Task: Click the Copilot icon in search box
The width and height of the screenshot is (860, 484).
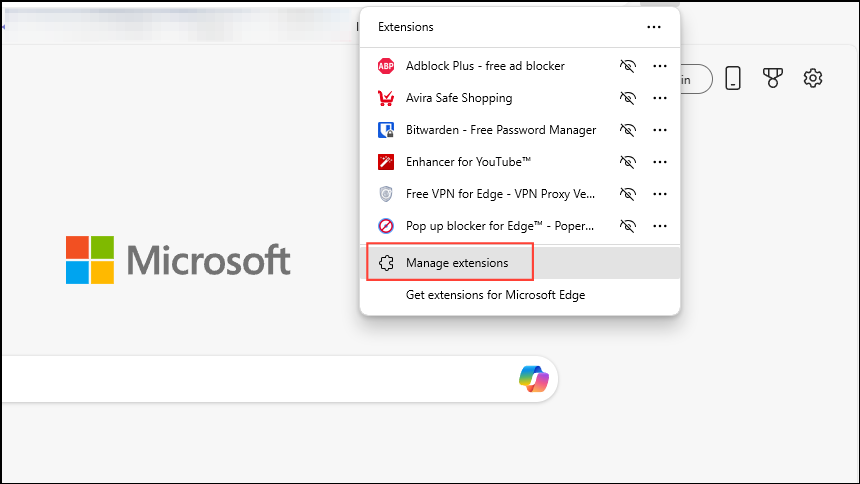Action: point(534,379)
